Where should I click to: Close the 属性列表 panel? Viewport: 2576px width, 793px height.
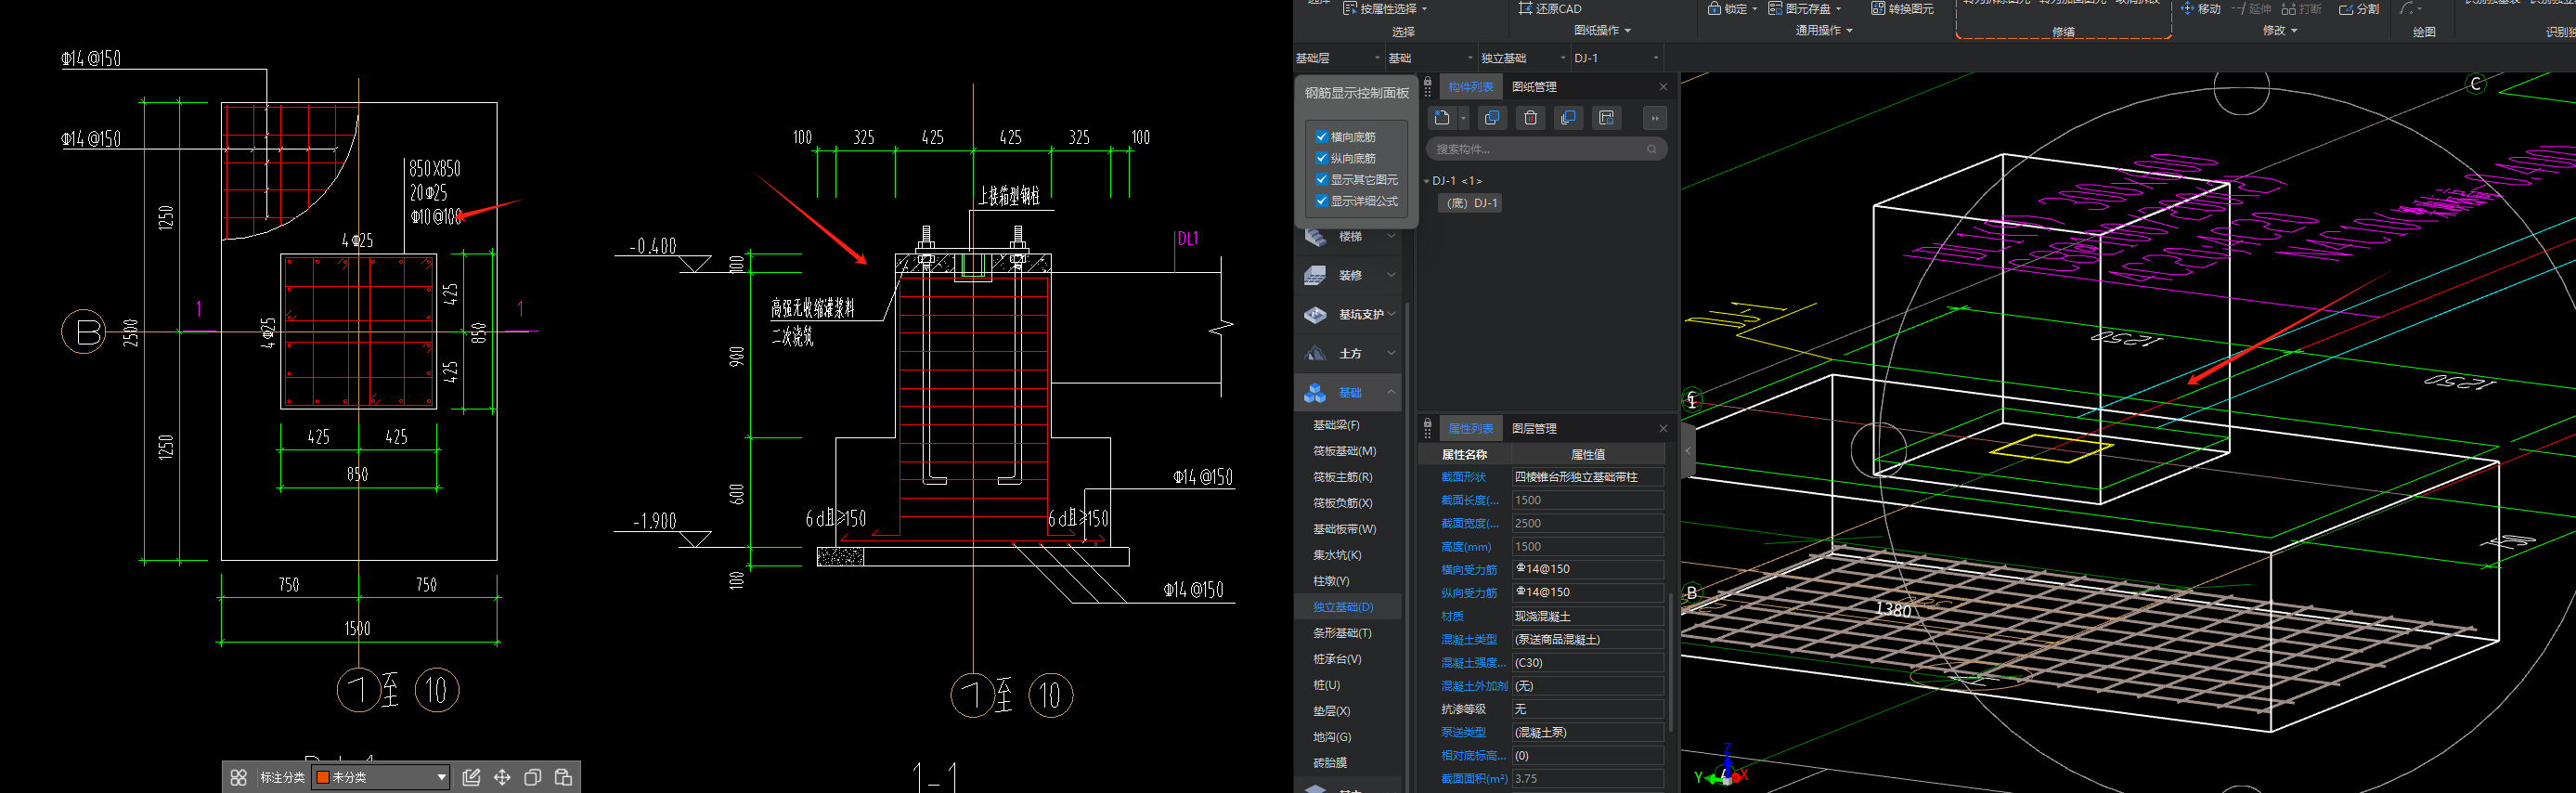point(1663,428)
